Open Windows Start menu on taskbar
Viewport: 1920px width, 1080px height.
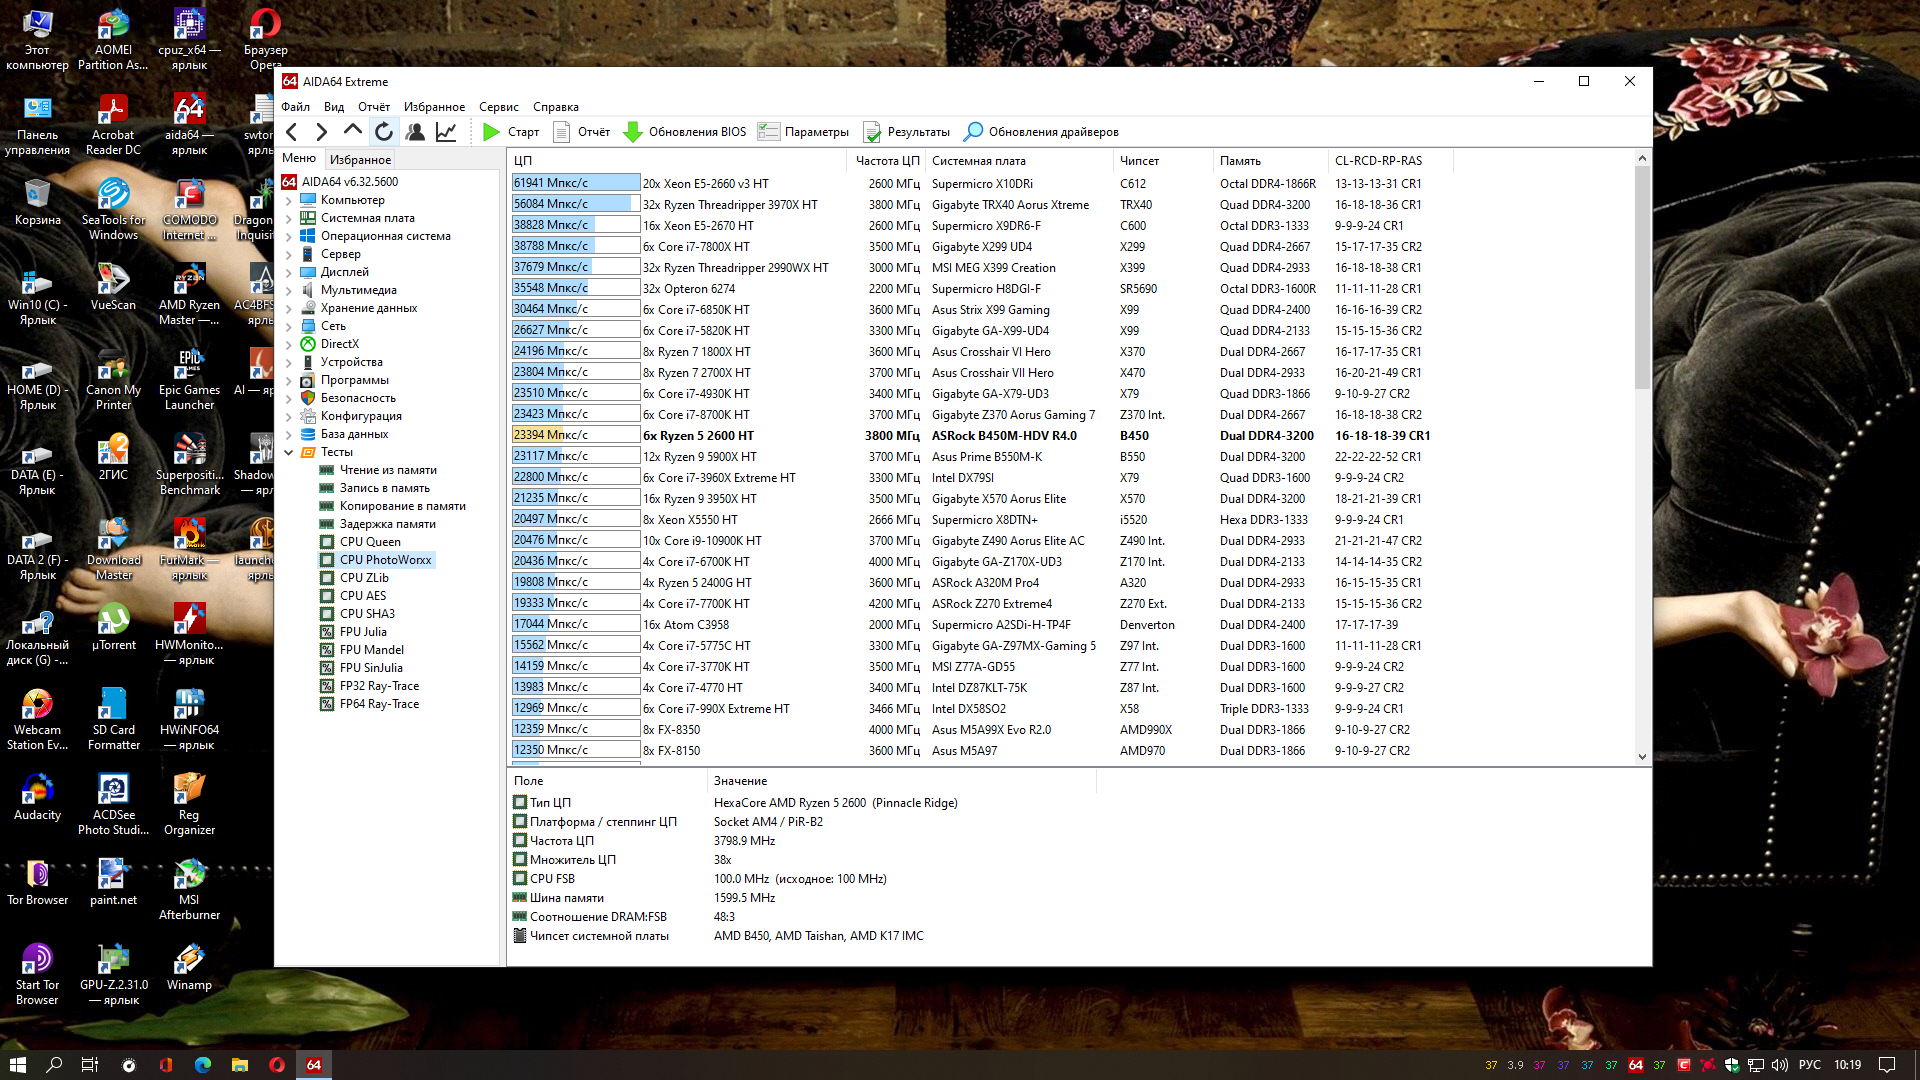point(17,1065)
